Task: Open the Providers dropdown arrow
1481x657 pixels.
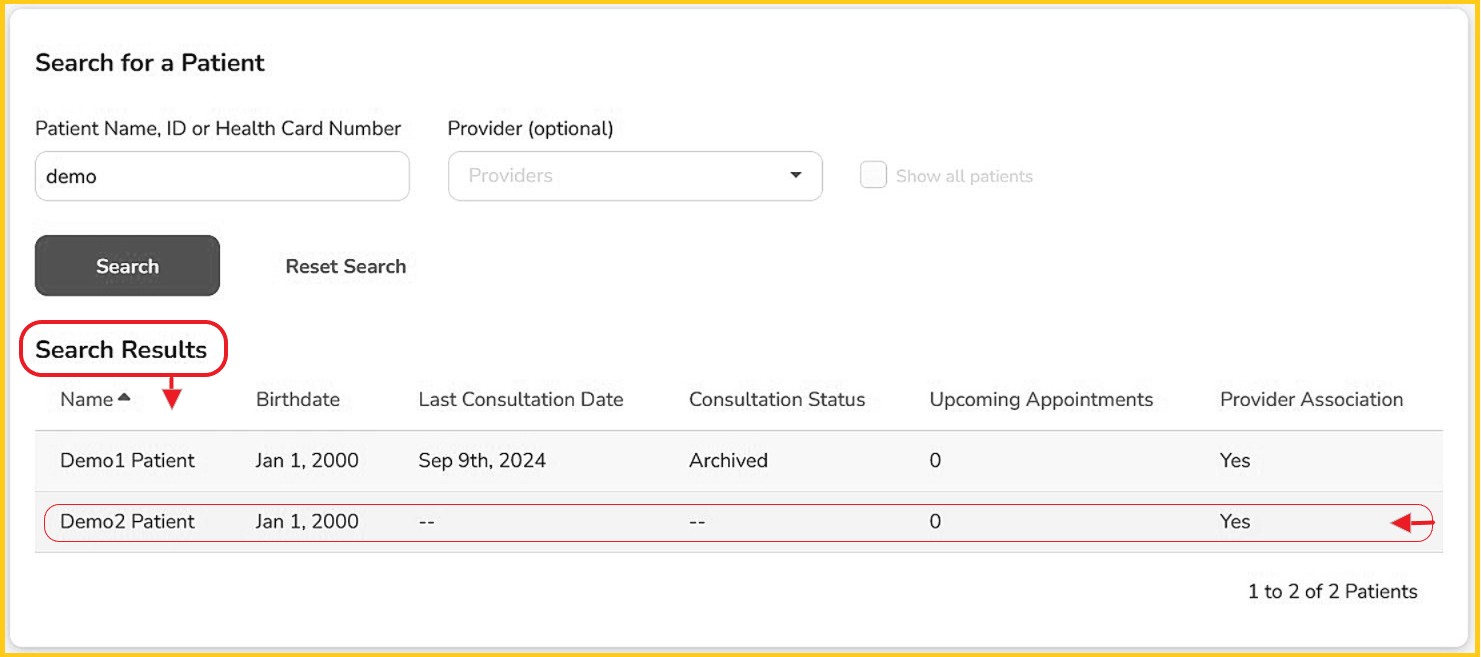Action: coord(795,176)
